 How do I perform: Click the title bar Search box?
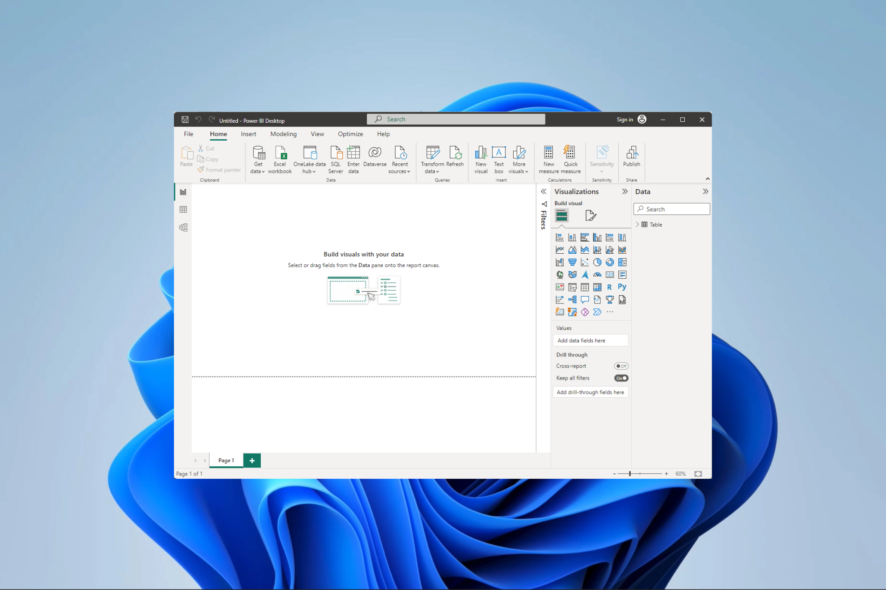point(456,119)
